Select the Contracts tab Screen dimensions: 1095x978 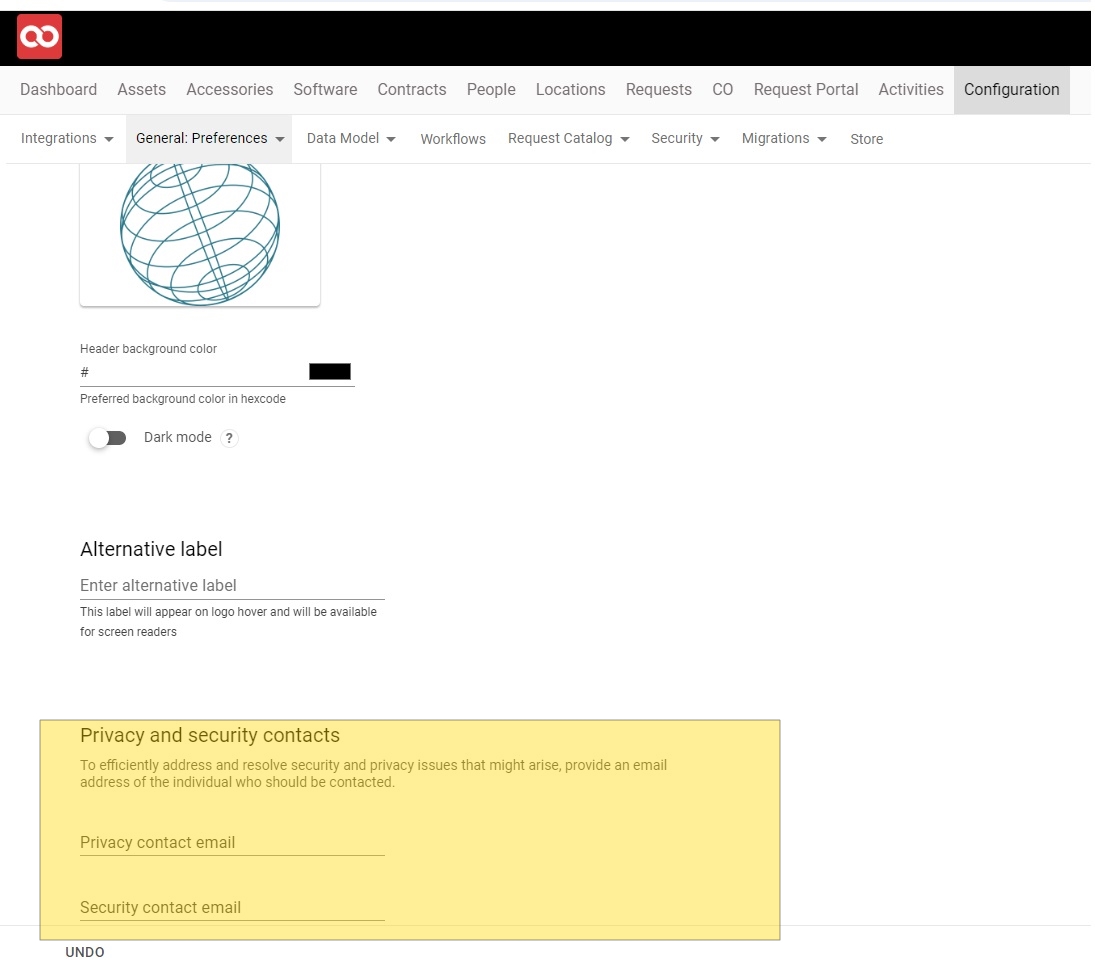point(412,89)
